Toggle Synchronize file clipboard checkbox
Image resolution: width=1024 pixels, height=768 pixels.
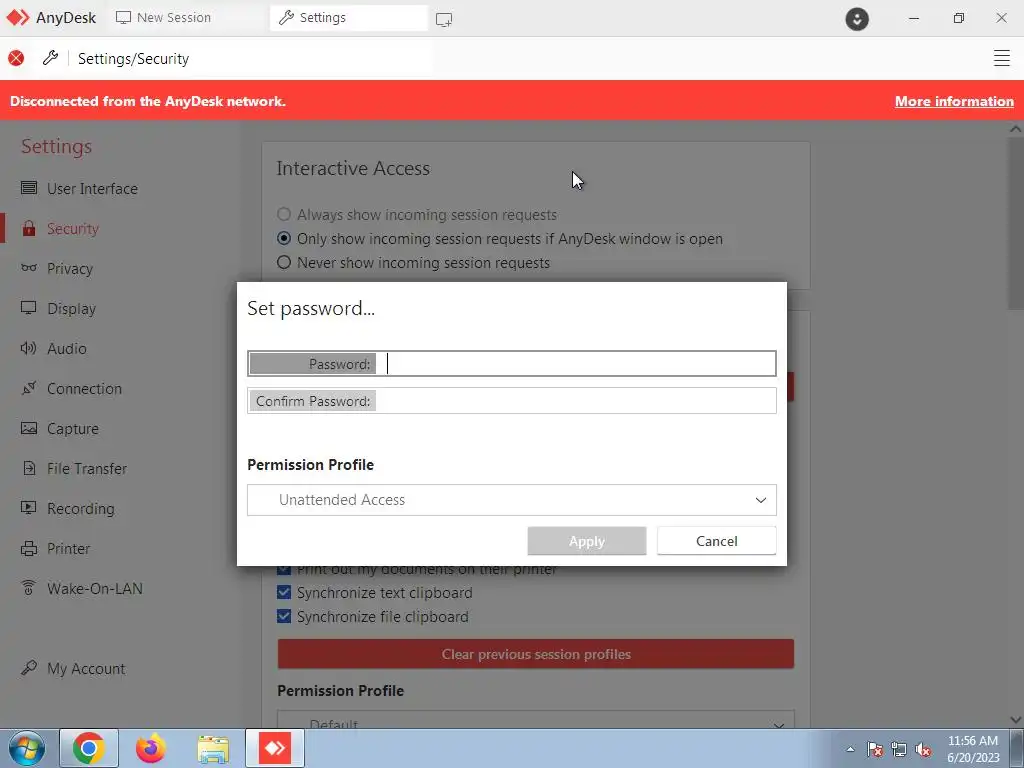pos(283,616)
